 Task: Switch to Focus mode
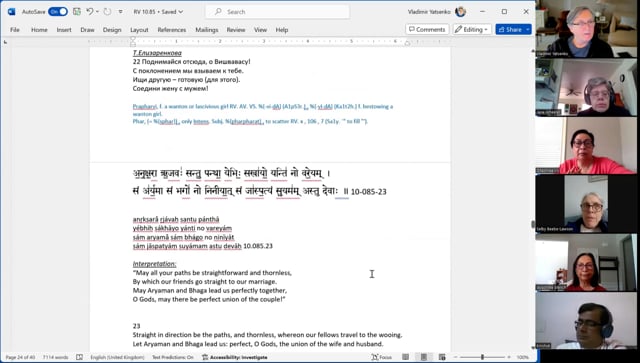(x=381, y=357)
